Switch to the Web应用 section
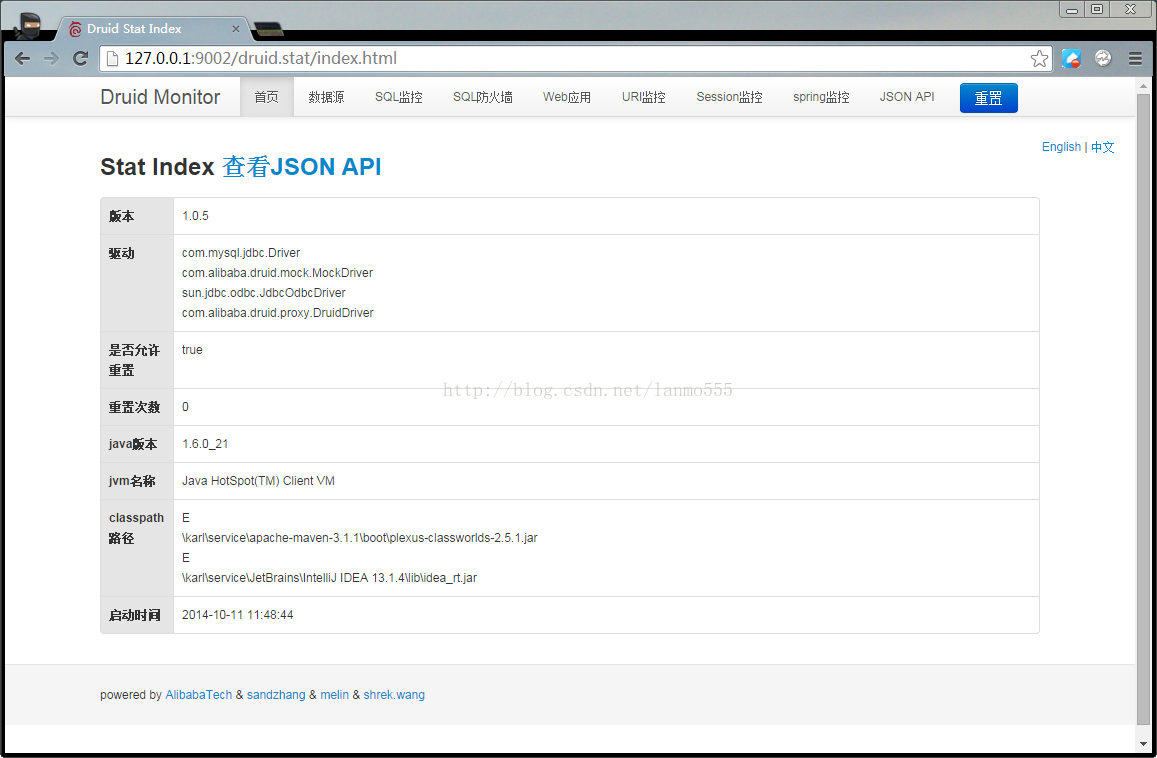The width and height of the screenshot is (1157, 758). tap(567, 97)
